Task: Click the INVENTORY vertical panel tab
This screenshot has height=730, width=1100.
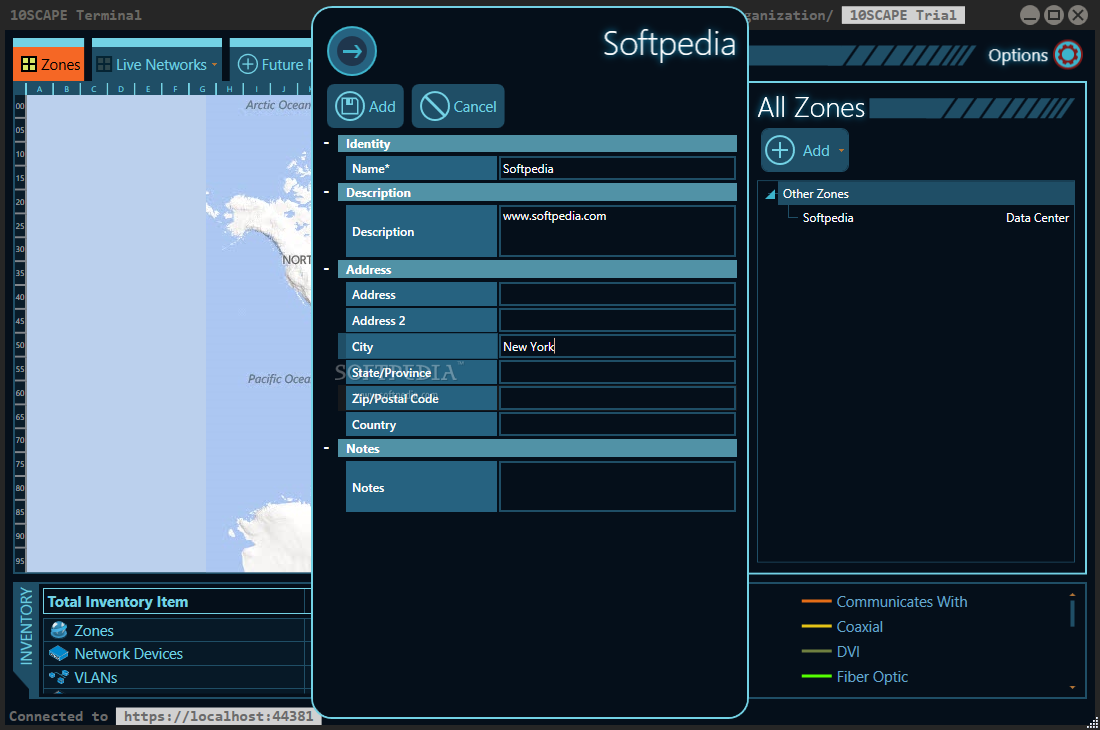Action: click(26, 626)
